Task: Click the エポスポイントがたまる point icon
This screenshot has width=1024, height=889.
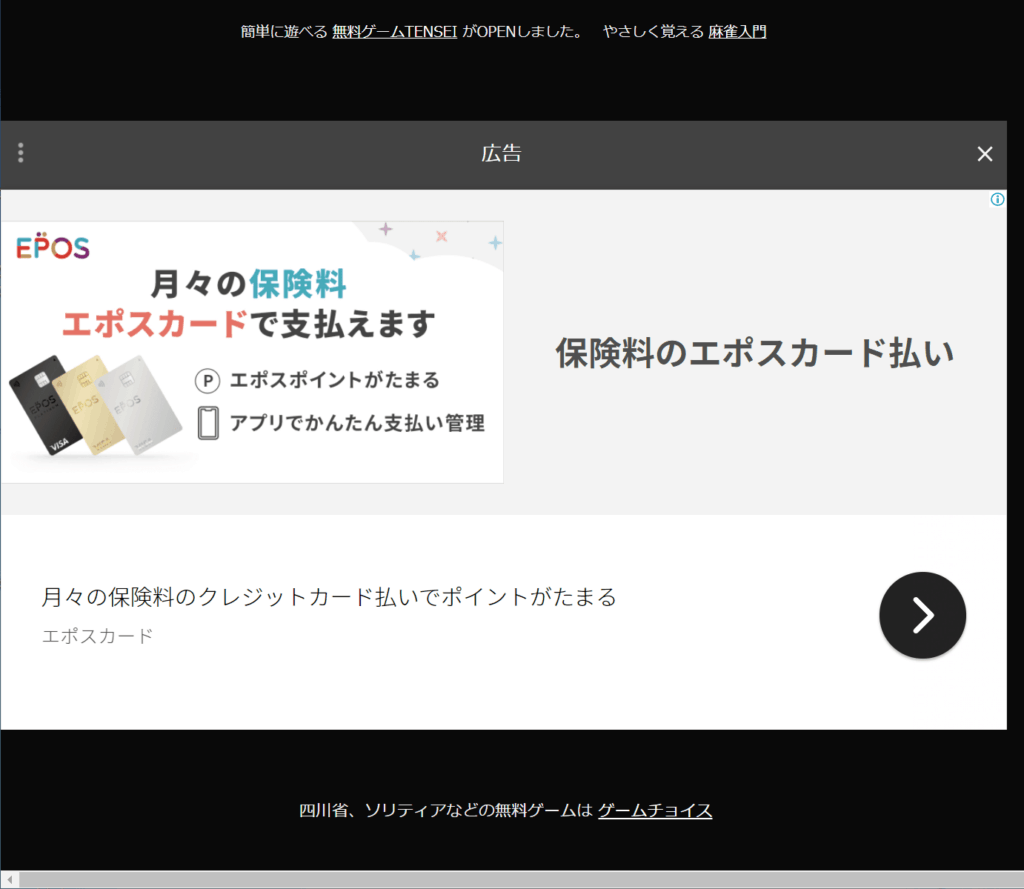Action: [x=208, y=381]
